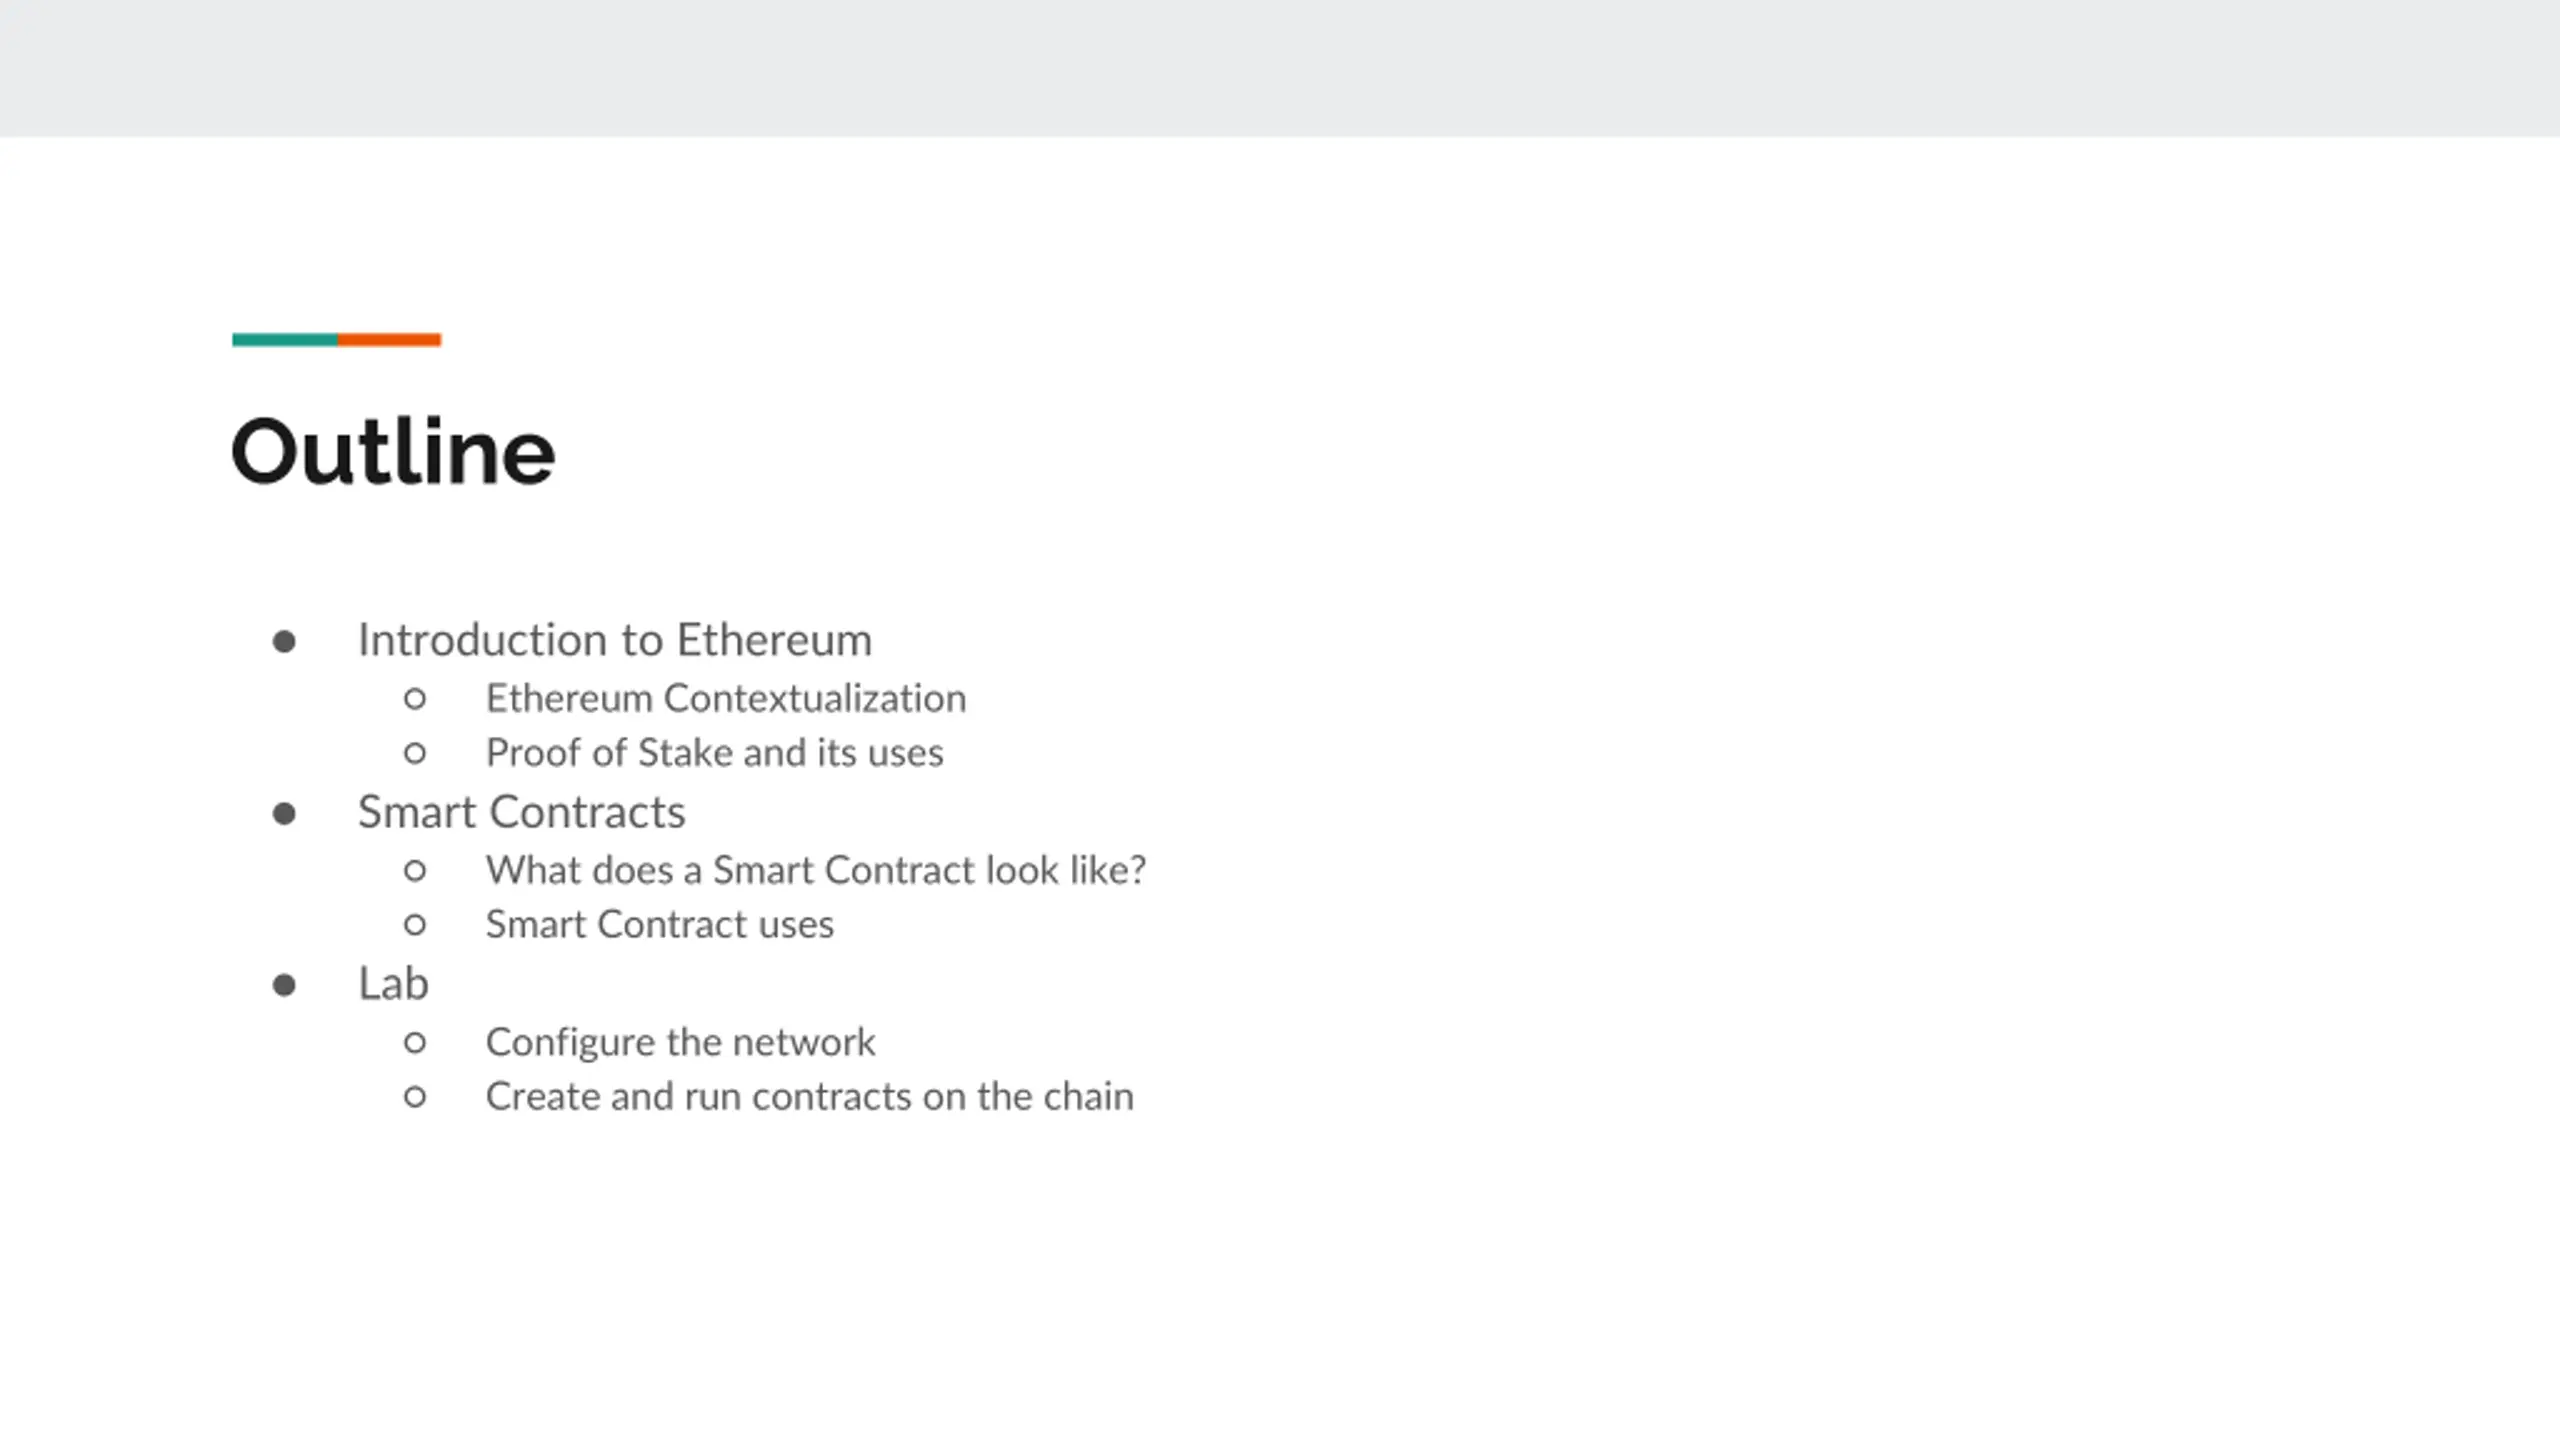
Task: Select the Lab bullet heading
Action: [394, 984]
